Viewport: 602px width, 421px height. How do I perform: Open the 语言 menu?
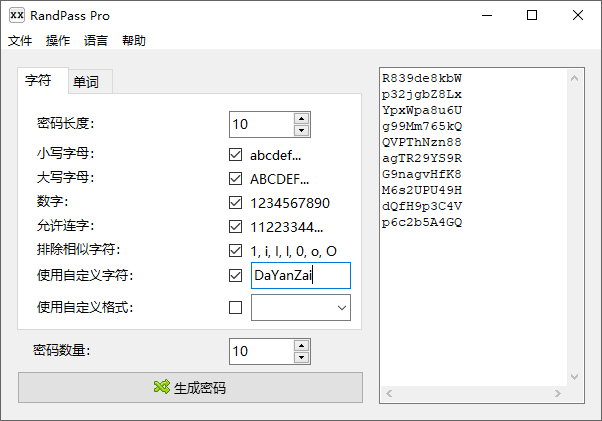pos(96,40)
